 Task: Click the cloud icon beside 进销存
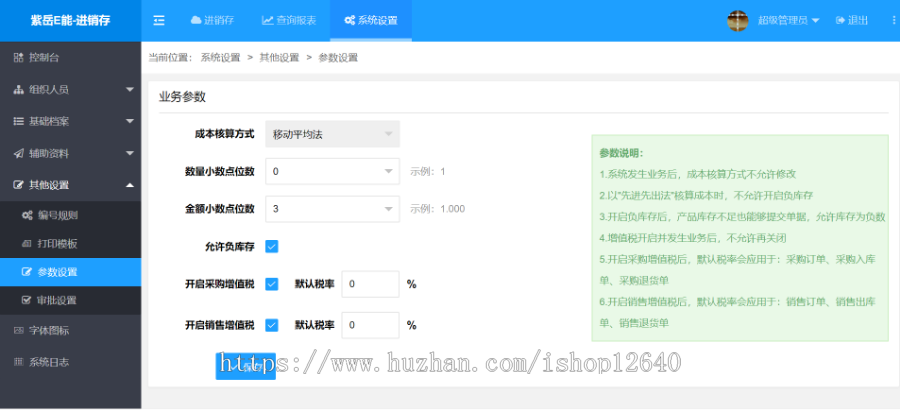[196, 20]
